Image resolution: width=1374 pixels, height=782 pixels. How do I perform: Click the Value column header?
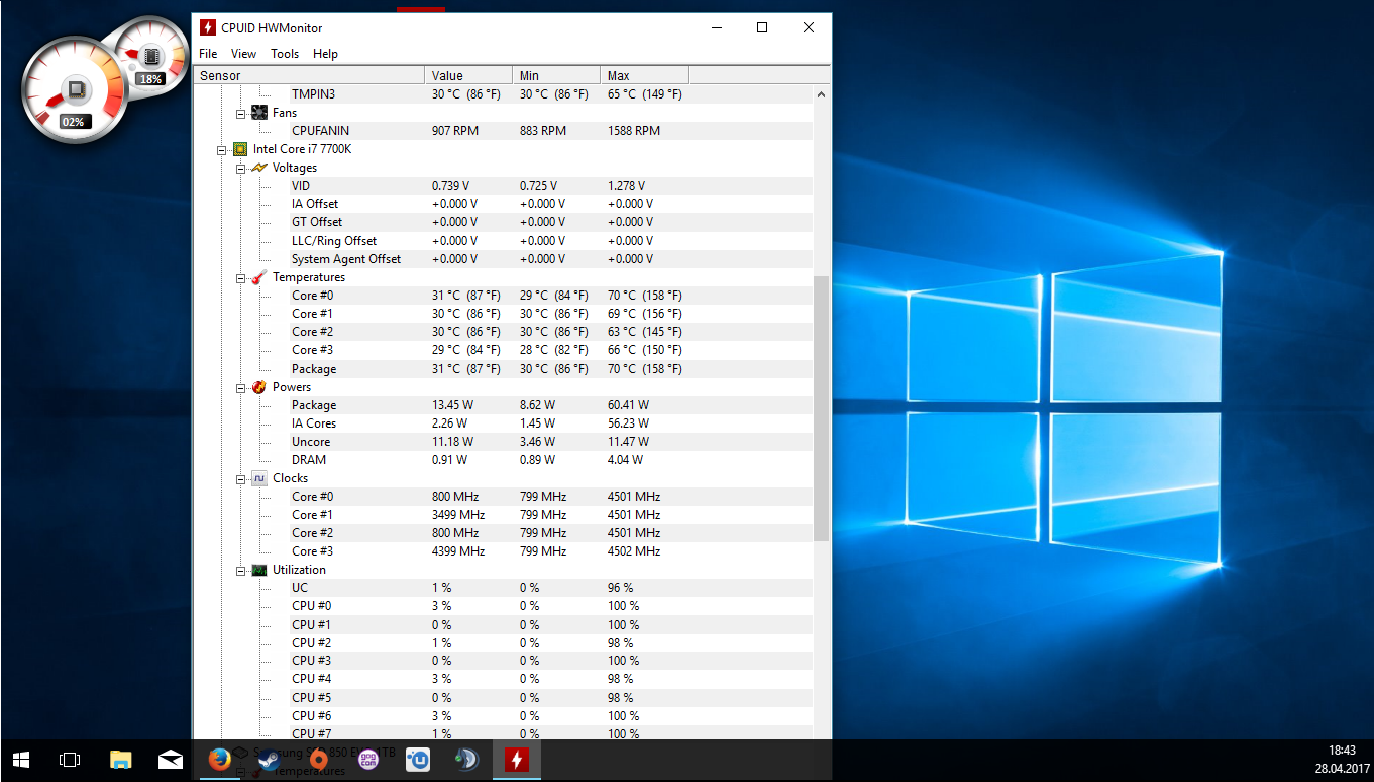point(468,75)
